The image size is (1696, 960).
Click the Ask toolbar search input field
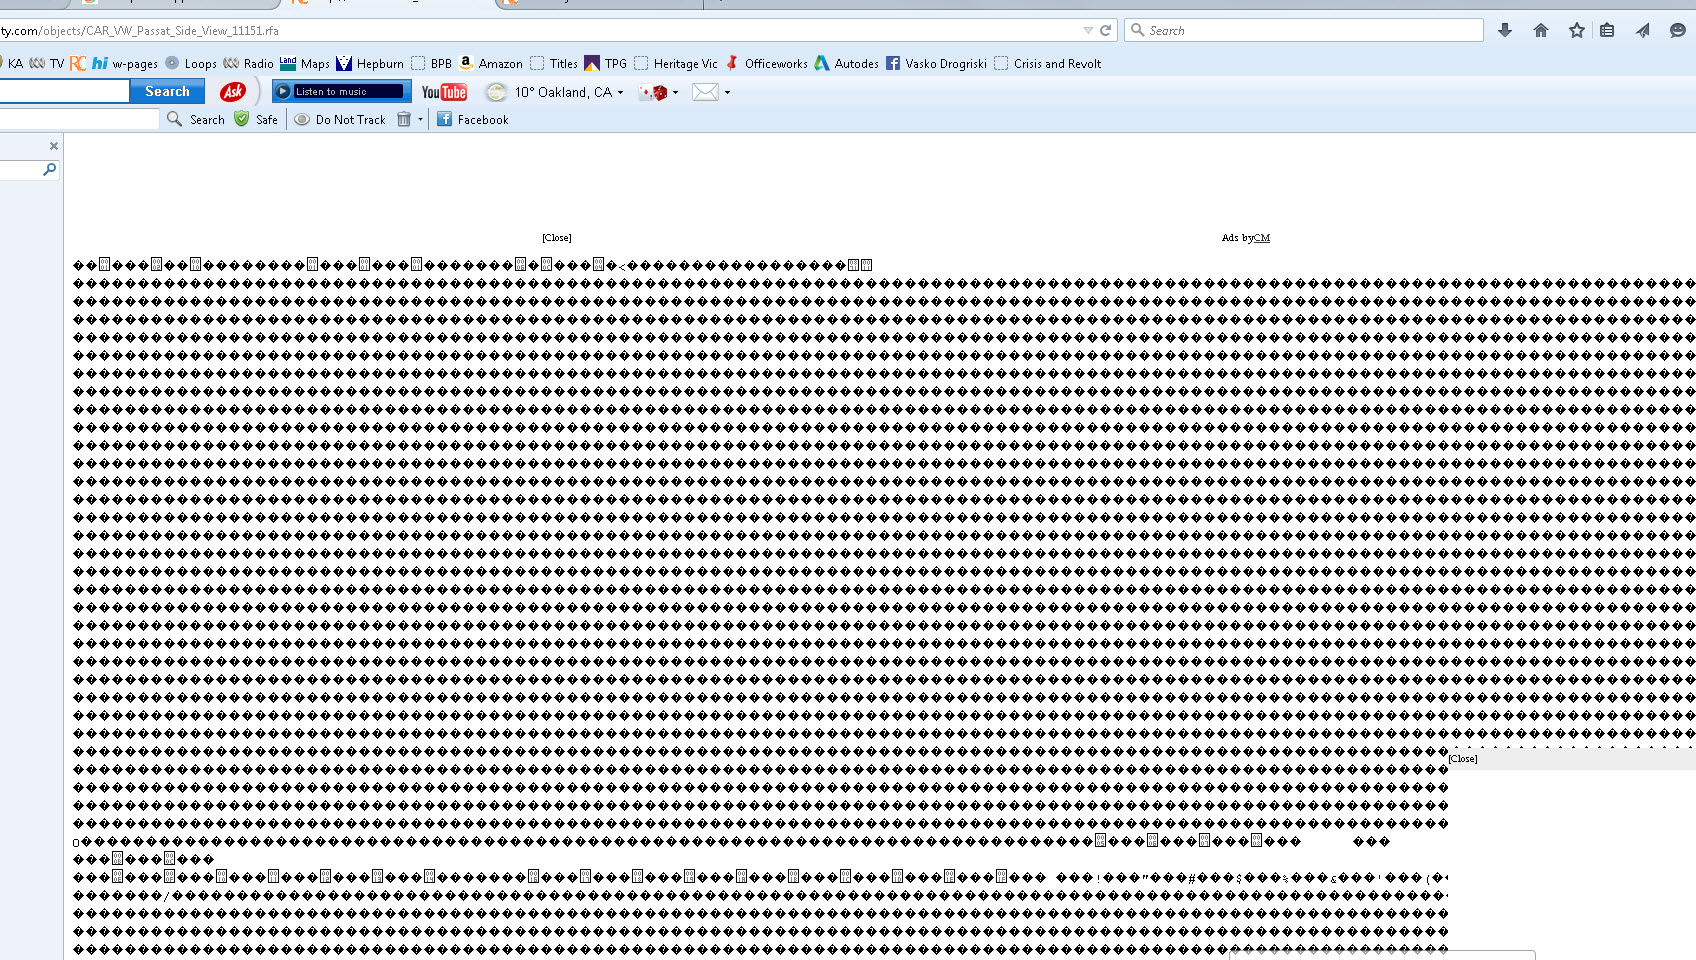pos(65,92)
